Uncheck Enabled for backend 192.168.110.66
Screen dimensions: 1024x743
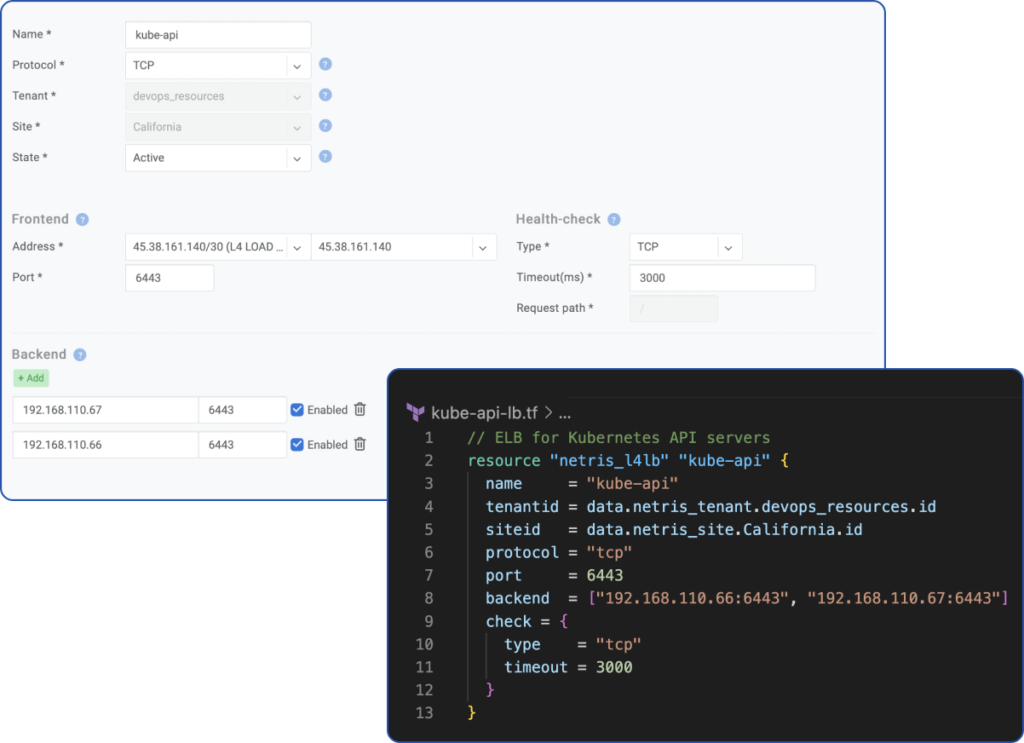click(297, 445)
